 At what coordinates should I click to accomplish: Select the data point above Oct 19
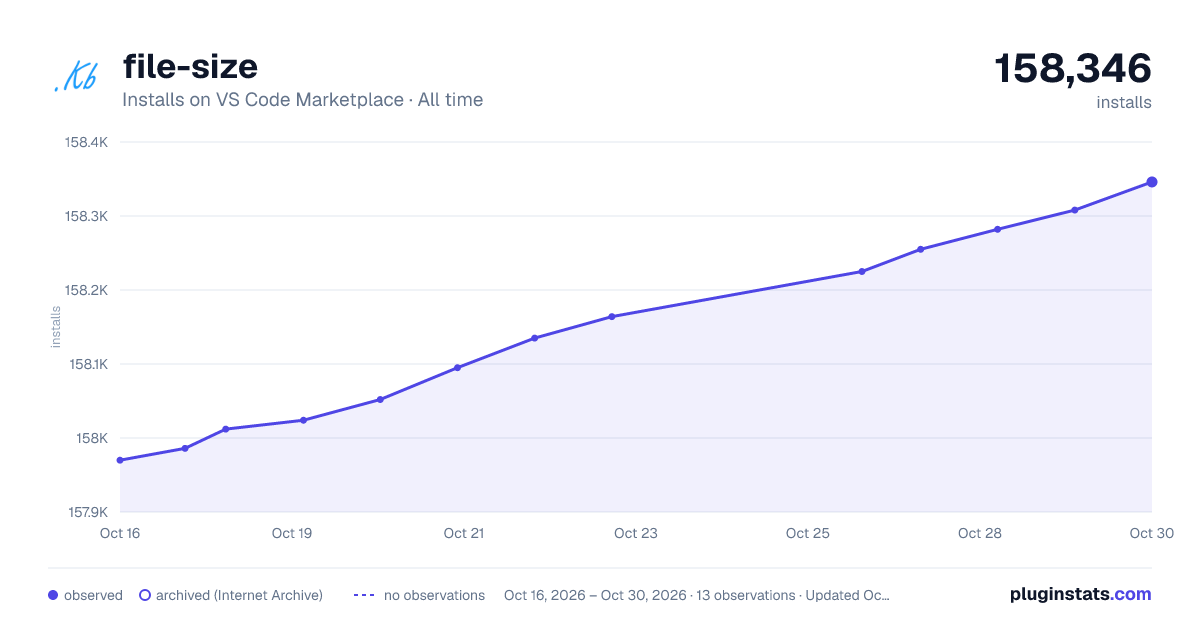click(x=303, y=420)
